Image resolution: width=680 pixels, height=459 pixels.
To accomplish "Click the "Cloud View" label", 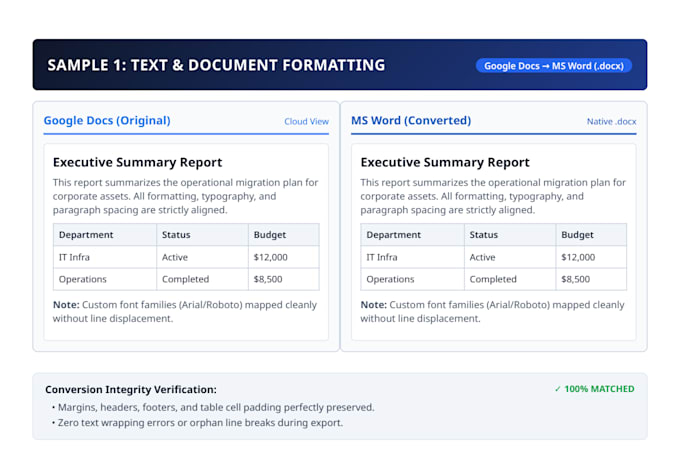I will 306,121.
